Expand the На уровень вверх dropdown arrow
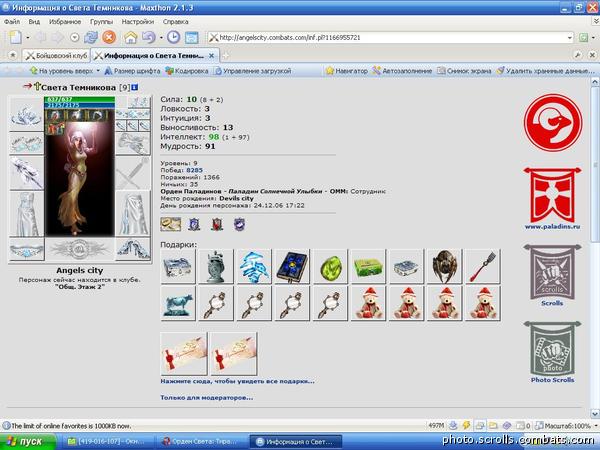Image resolution: width=600 pixels, height=450 pixels. pos(98,71)
